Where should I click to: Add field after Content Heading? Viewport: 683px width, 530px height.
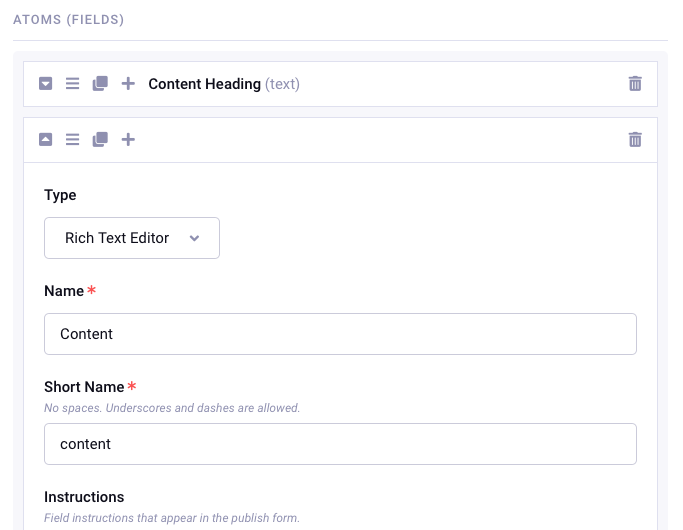tap(128, 84)
